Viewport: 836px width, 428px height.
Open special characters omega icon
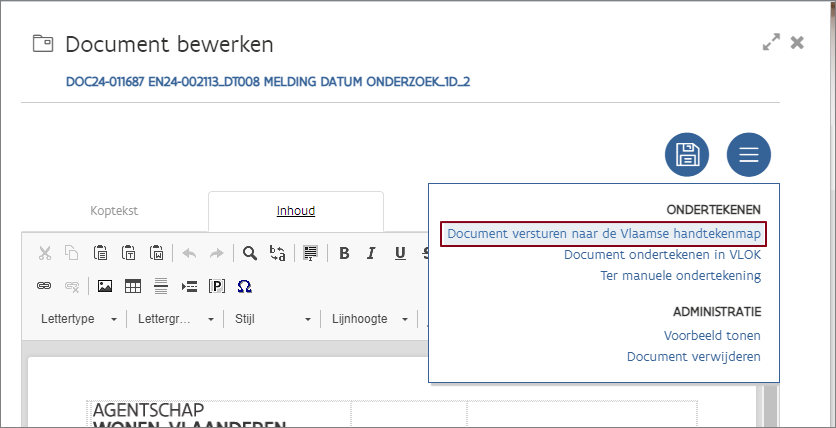[244, 286]
